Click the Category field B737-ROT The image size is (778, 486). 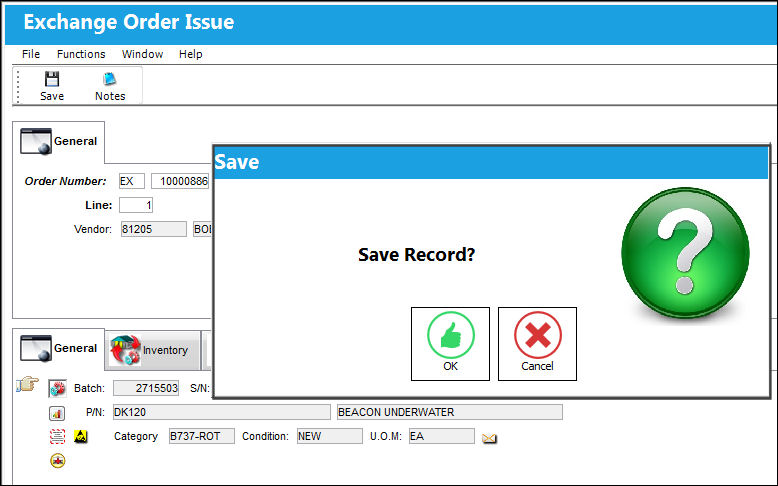point(201,436)
